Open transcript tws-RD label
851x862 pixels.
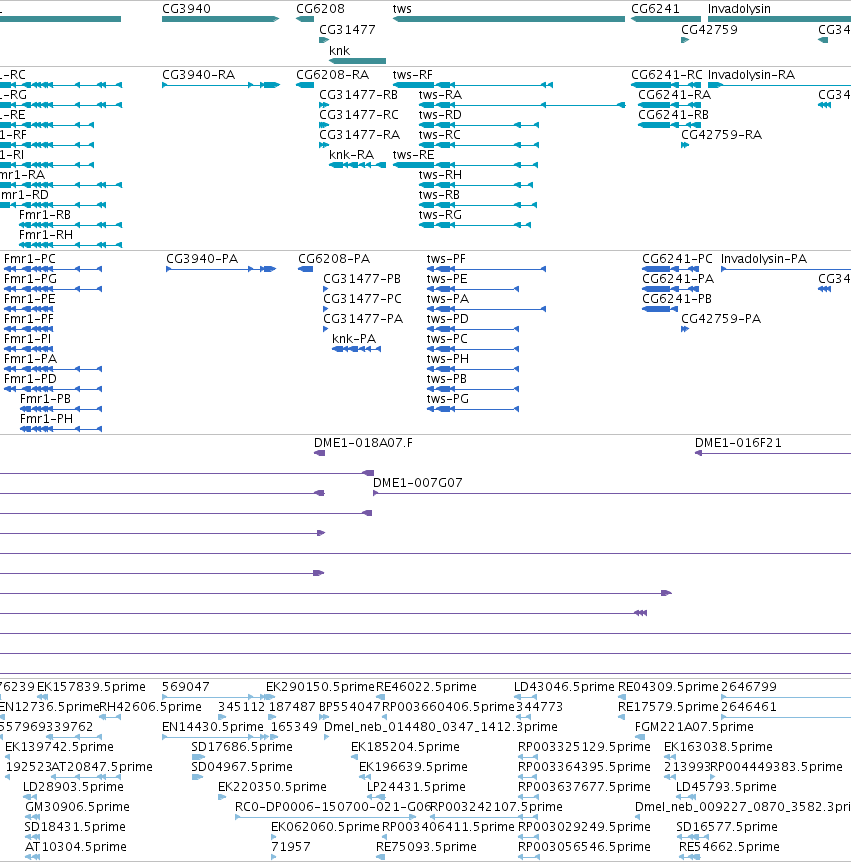coord(440,115)
